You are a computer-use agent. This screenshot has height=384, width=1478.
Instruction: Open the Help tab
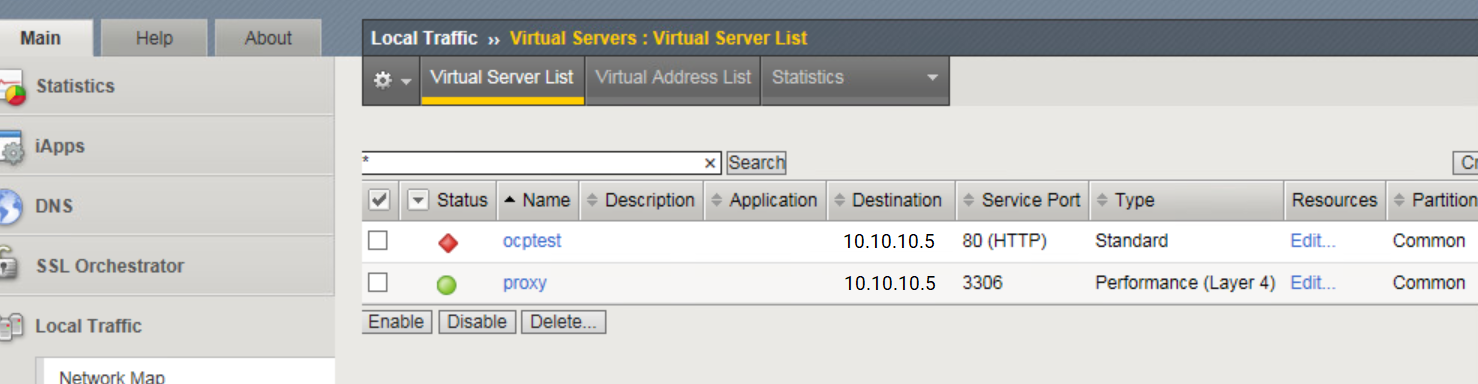[x=155, y=38]
